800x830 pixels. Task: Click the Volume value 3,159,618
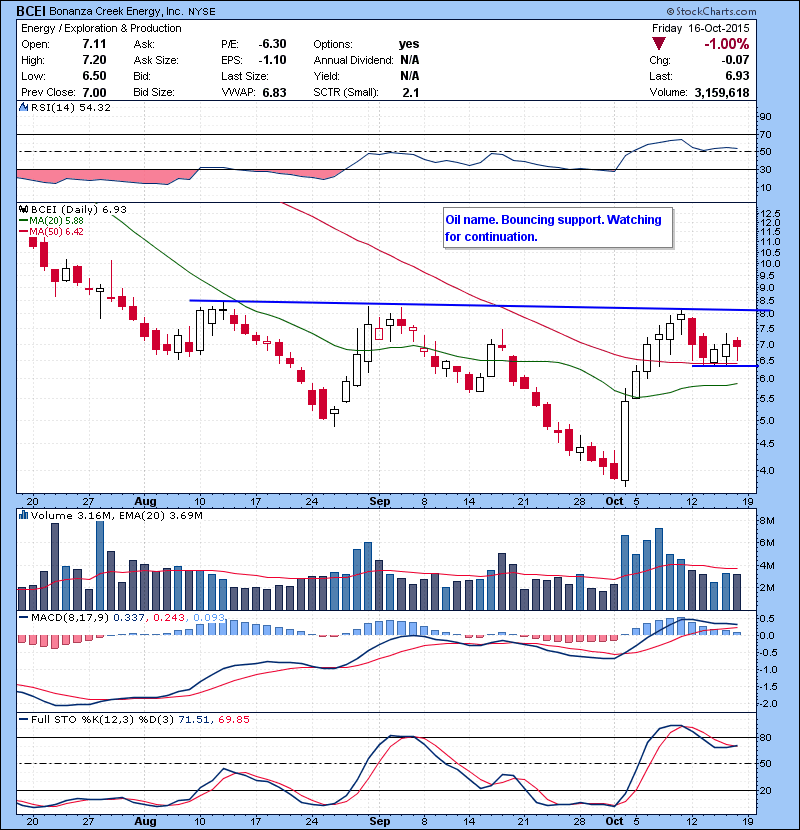722,93
